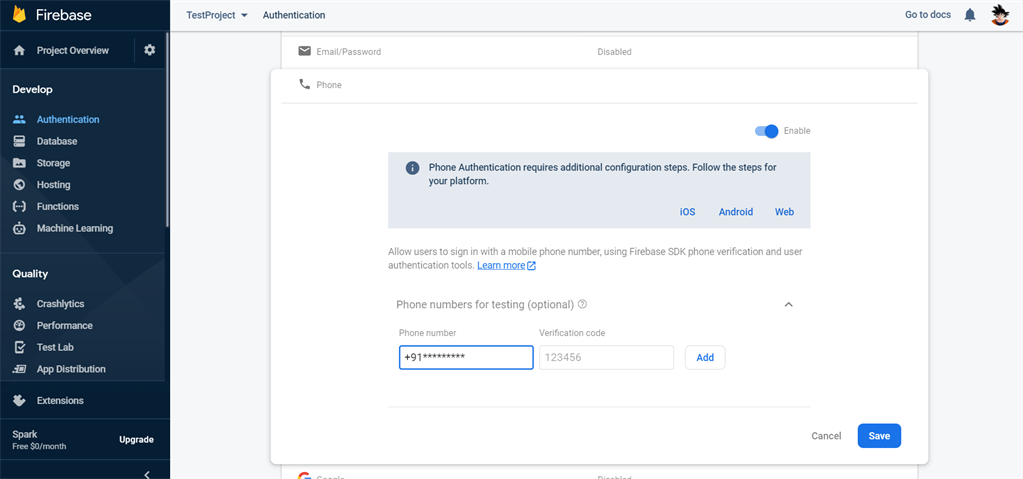1023x479 pixels.
Task: Click the Verification code input field
Action: (x=606, y=358)
